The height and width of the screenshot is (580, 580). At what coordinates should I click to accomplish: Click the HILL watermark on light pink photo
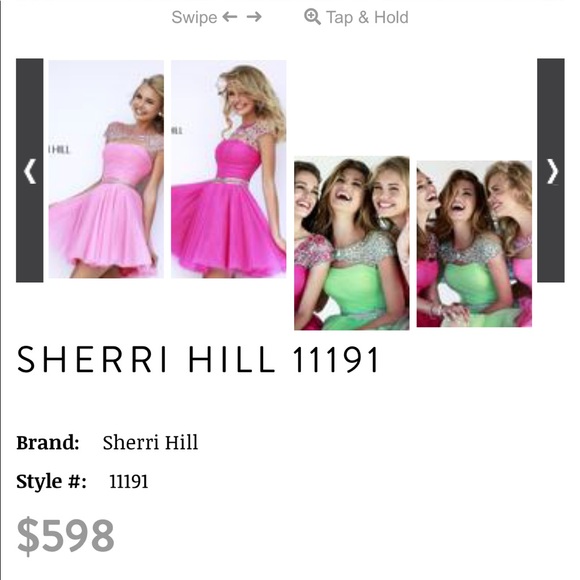(x=59, y=150)
